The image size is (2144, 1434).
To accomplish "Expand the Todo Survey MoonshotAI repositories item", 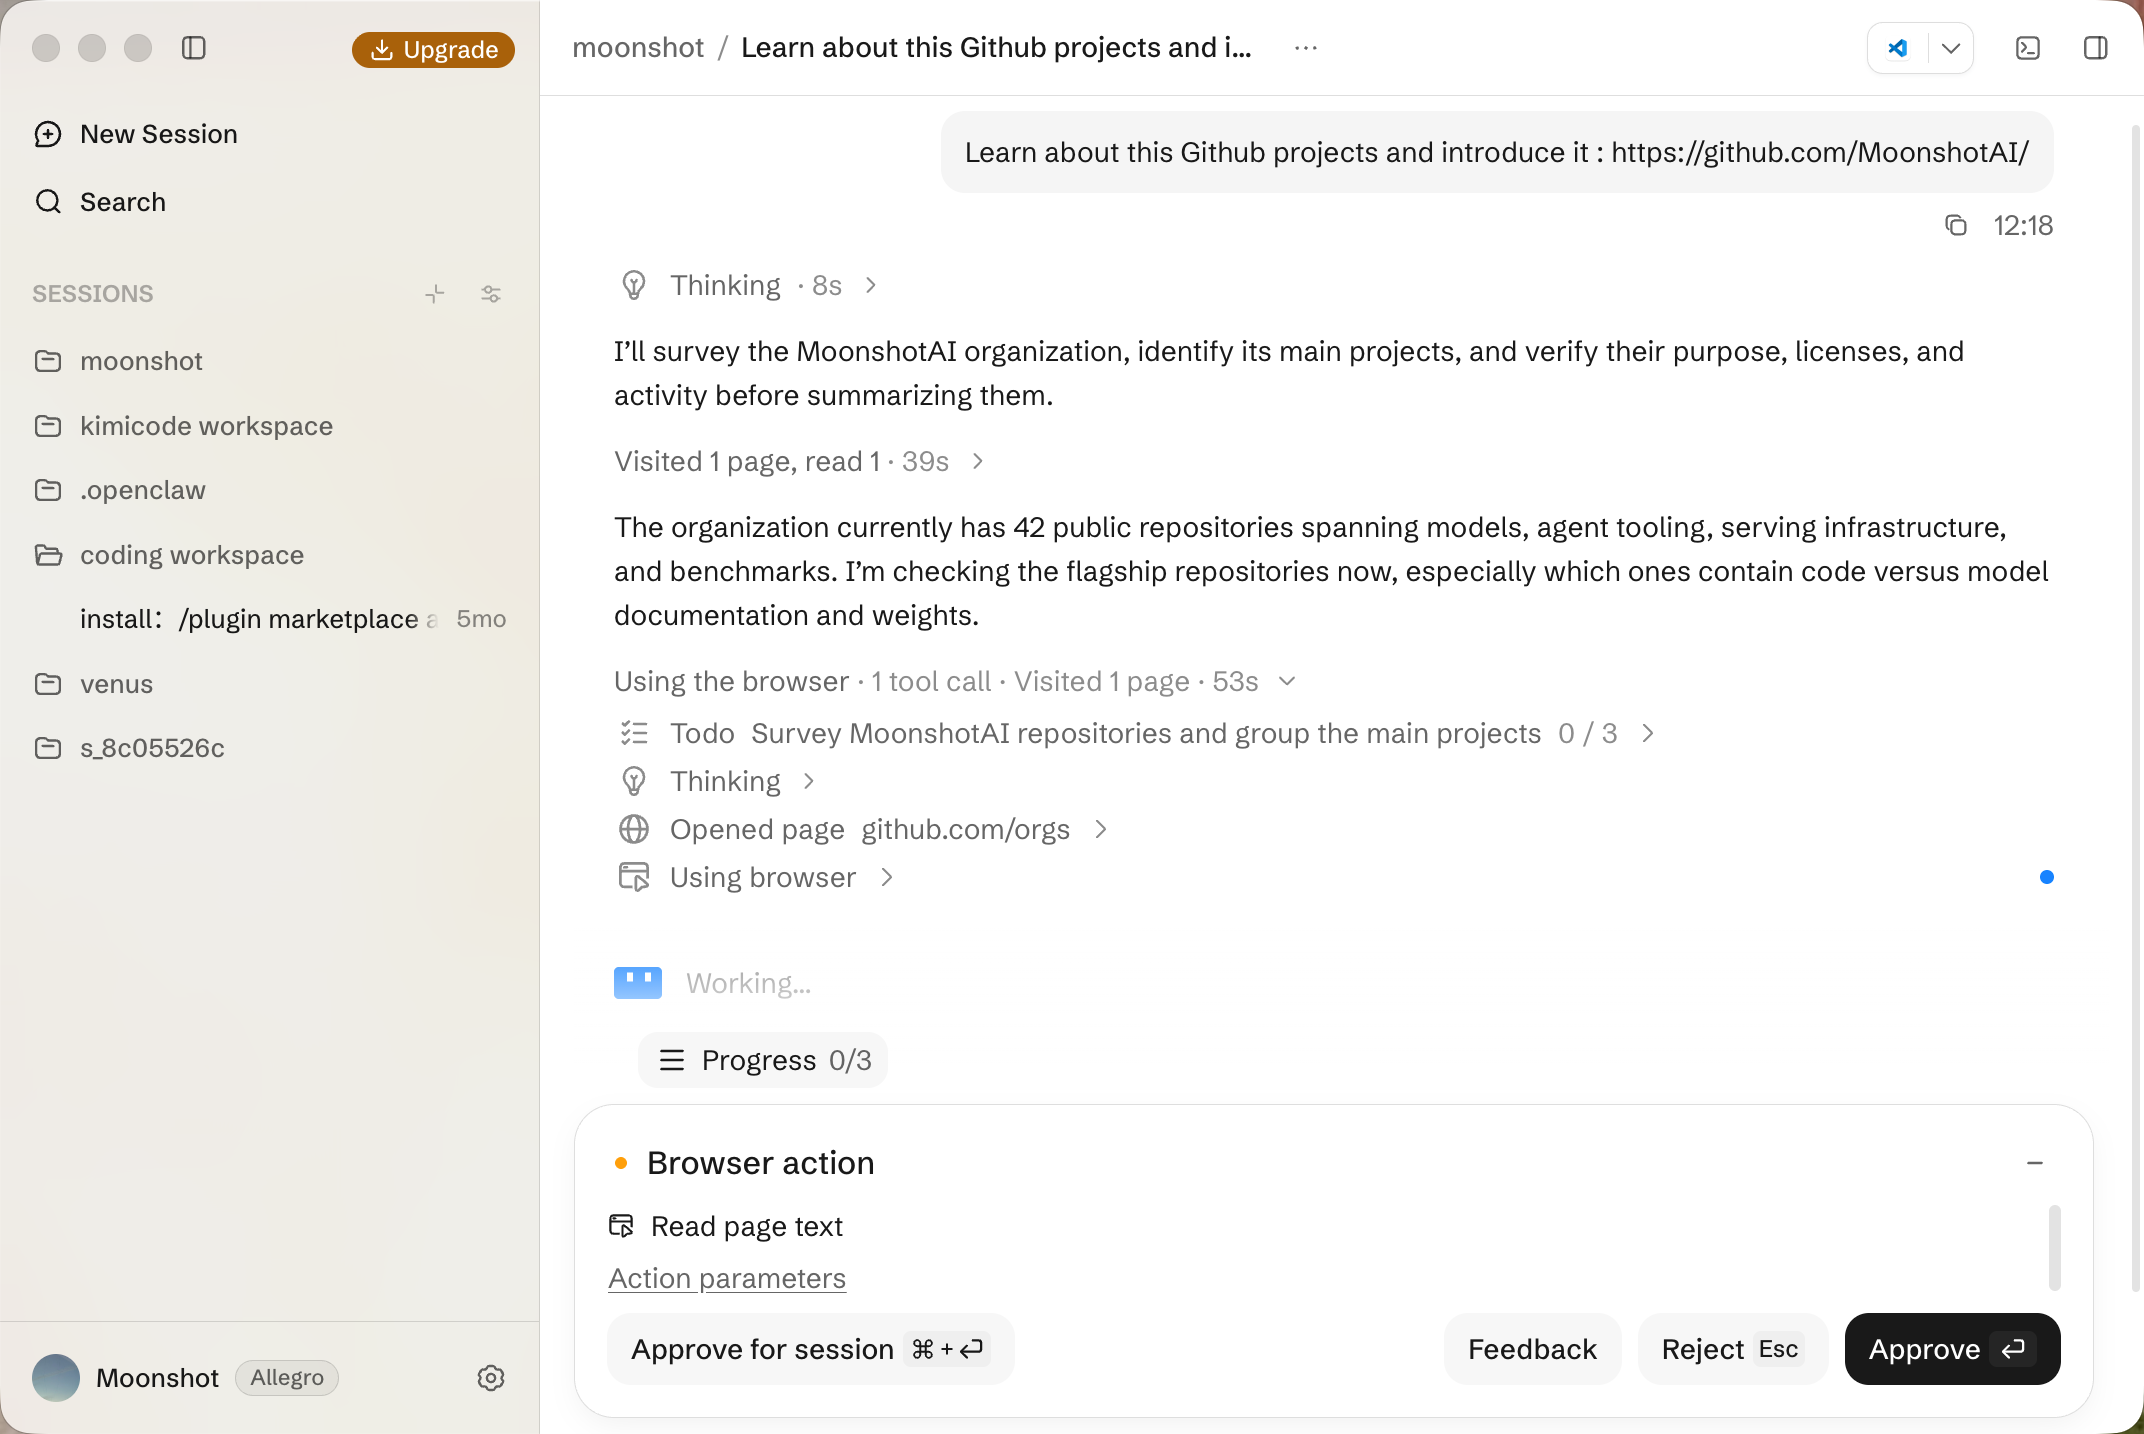I will 1137,734.
